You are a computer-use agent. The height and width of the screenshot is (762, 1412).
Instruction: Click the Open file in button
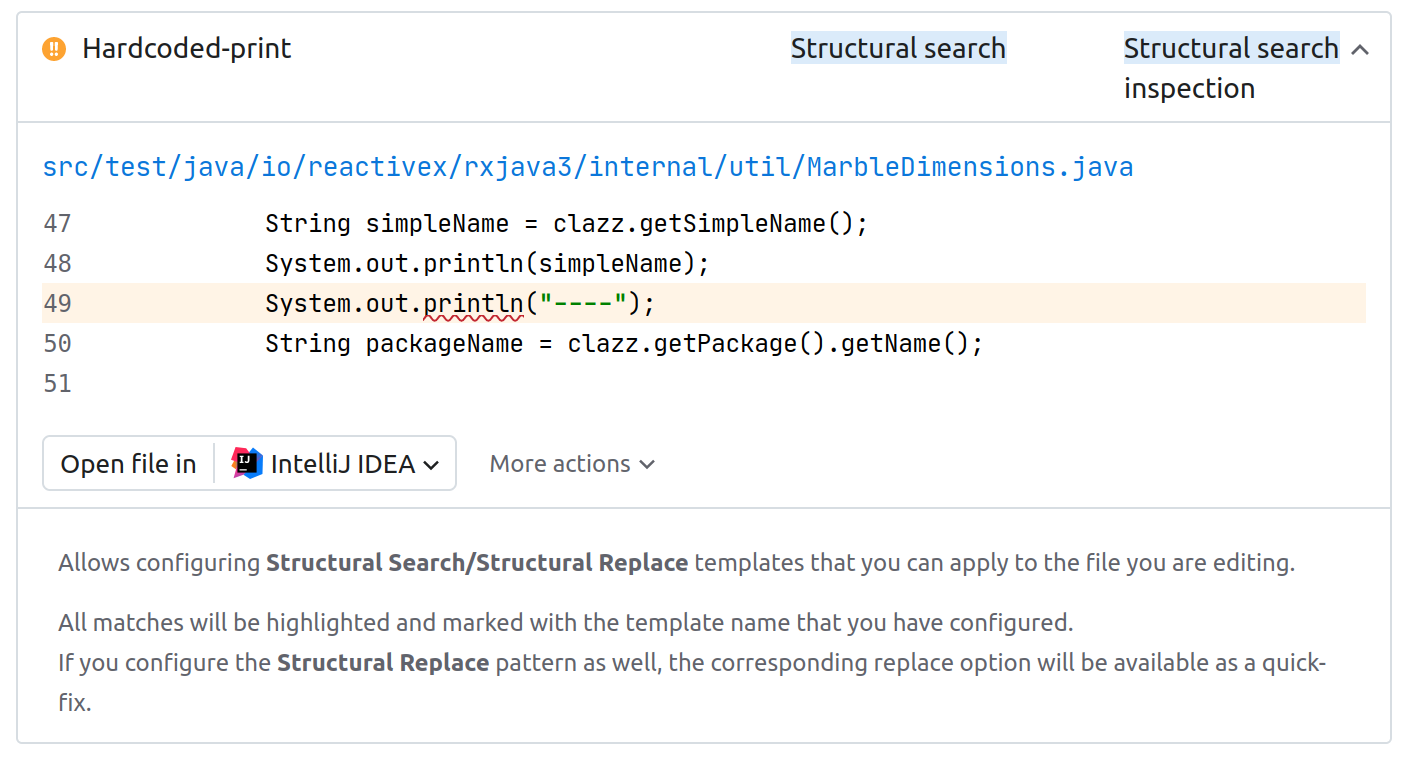coord(128,464)
